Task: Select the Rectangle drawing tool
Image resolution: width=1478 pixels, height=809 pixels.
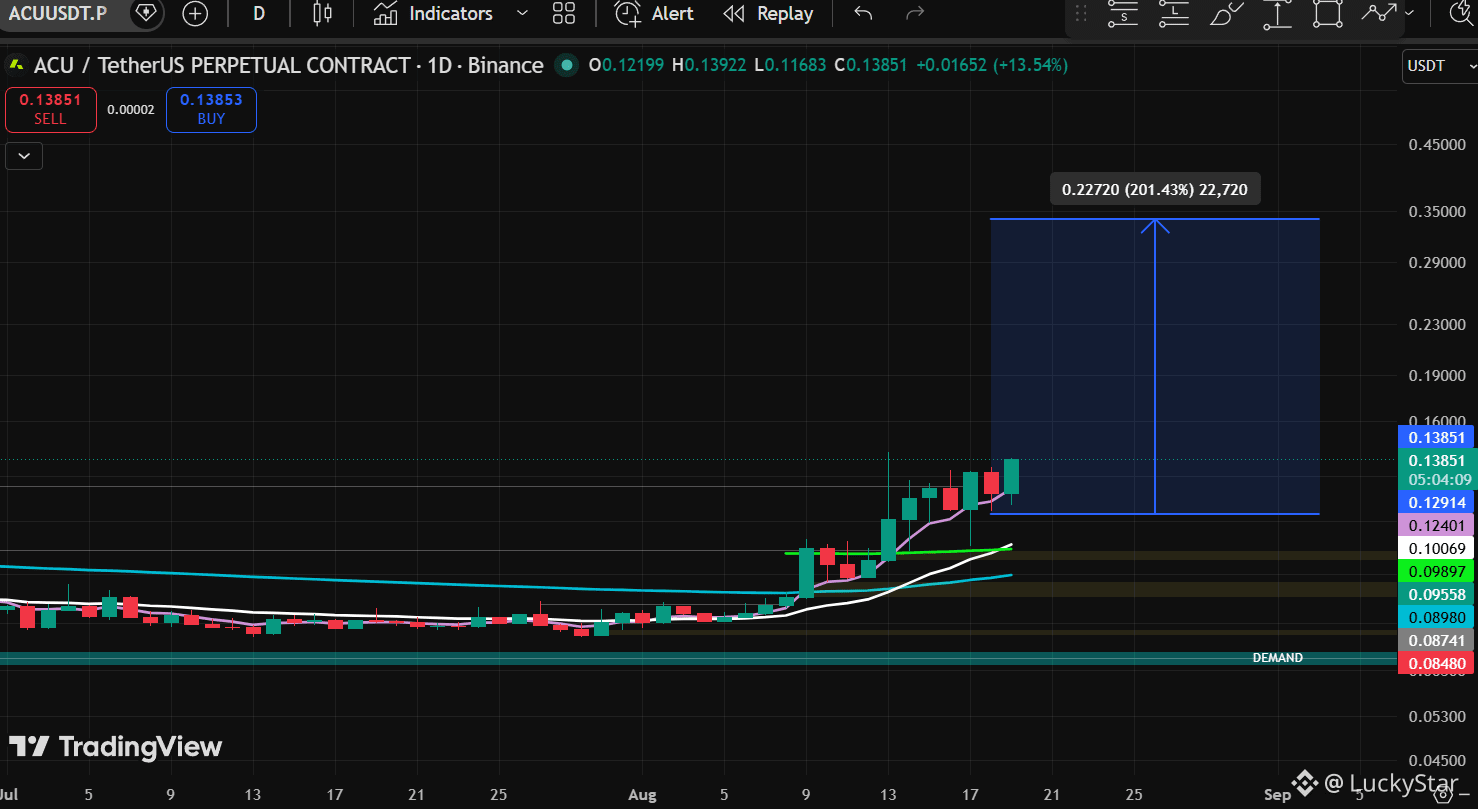Action: (1327, 14)
